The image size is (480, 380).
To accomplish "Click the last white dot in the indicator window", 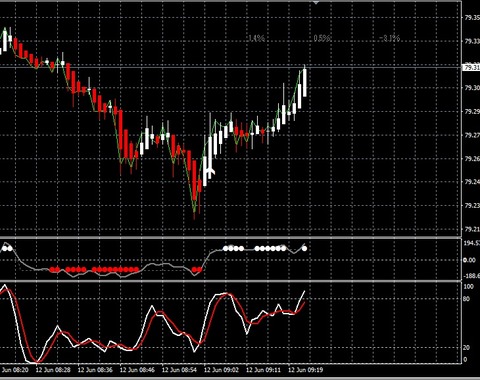I will point(304,248).
